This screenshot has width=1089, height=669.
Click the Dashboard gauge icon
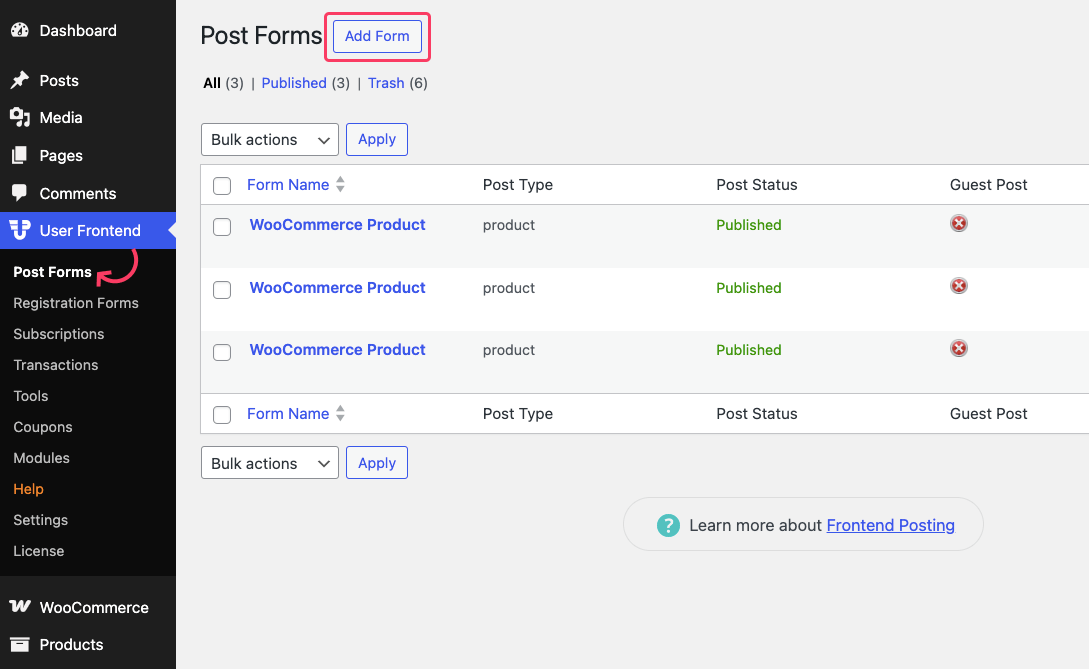tap(20, 30)
